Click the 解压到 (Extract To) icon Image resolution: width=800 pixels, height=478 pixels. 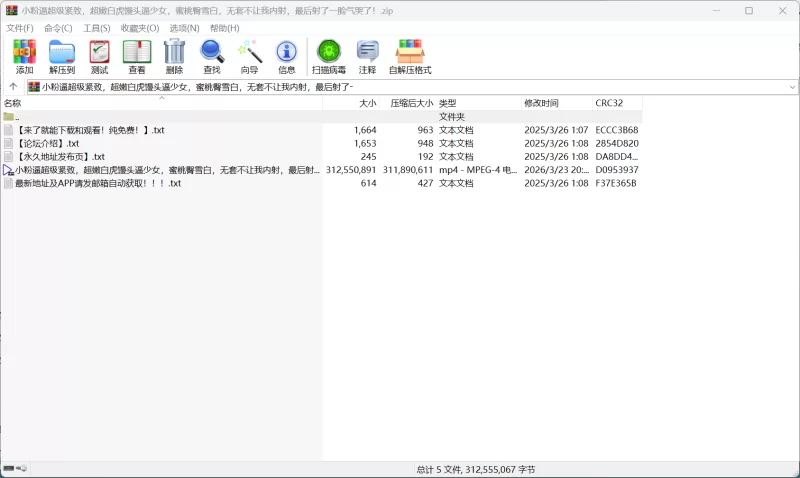[62, 56]
